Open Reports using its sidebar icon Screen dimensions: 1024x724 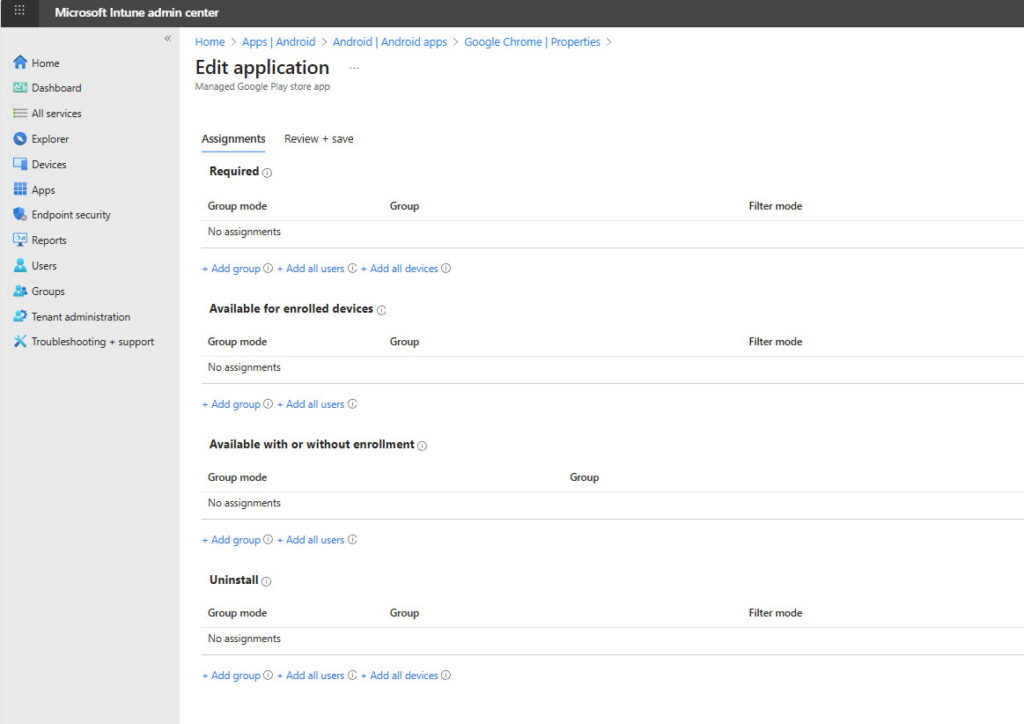(20, 240)
